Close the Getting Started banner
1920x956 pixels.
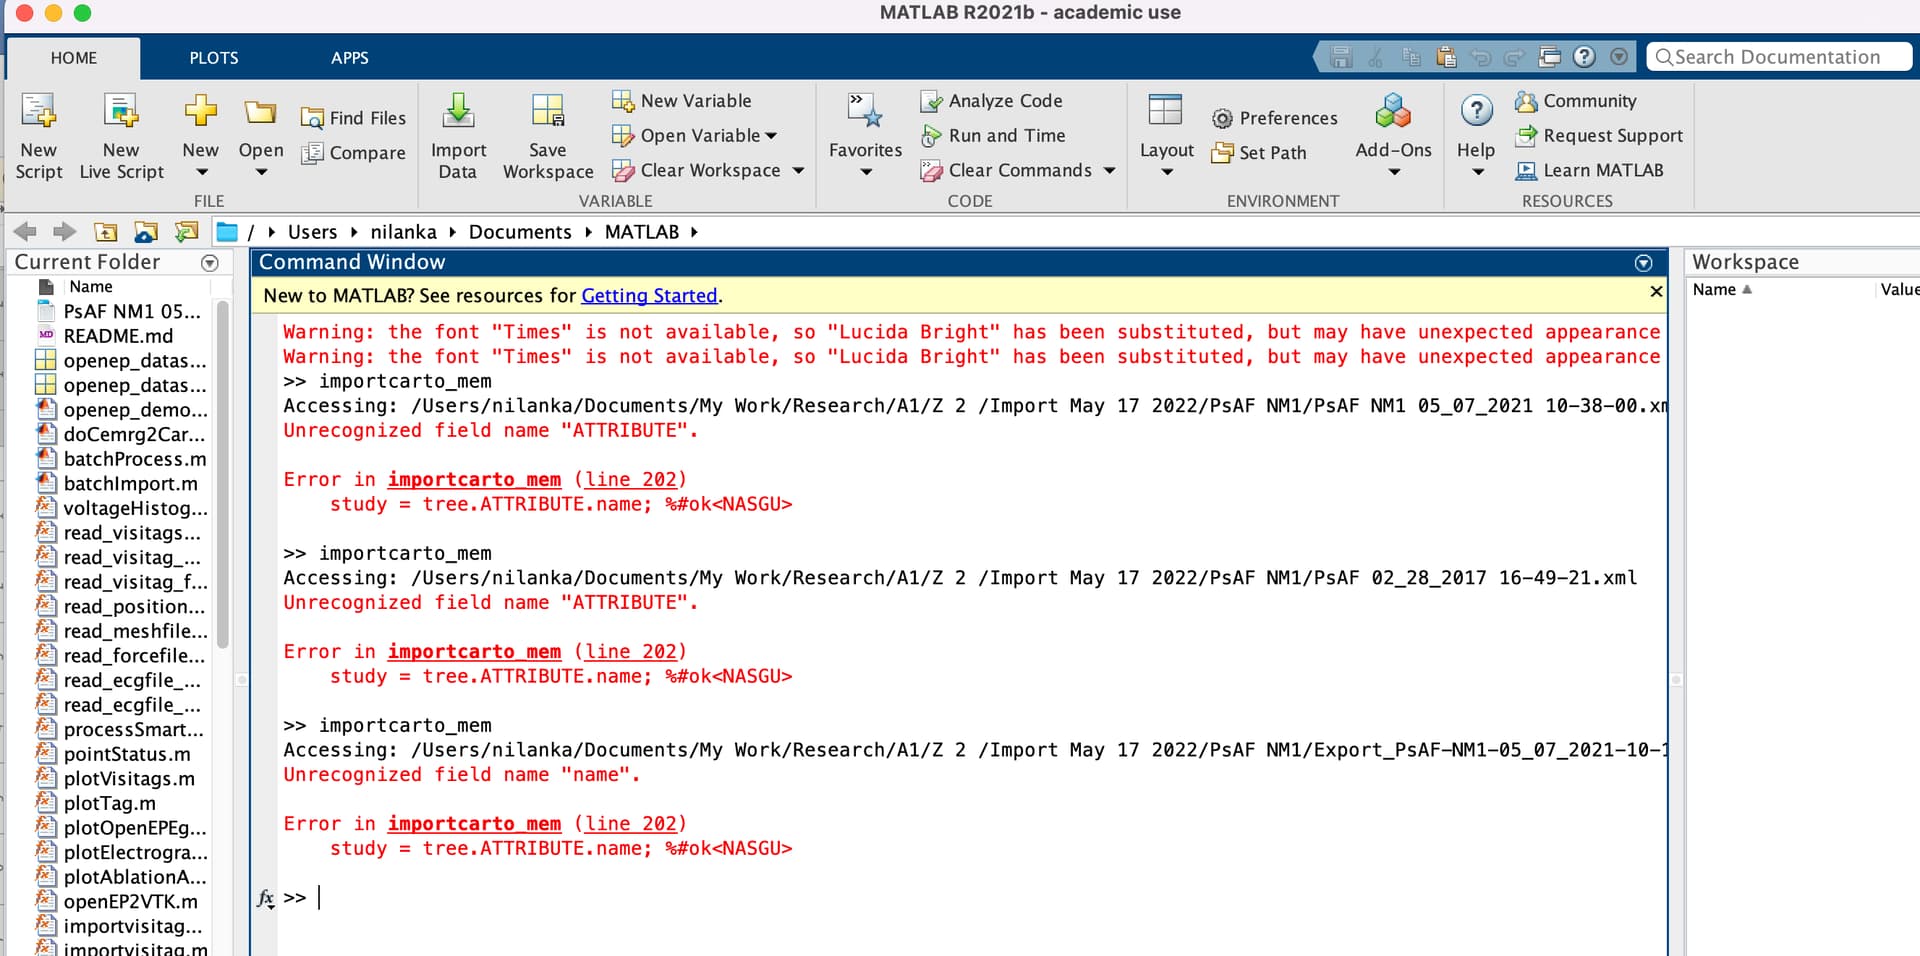[x=1656, y=291]
